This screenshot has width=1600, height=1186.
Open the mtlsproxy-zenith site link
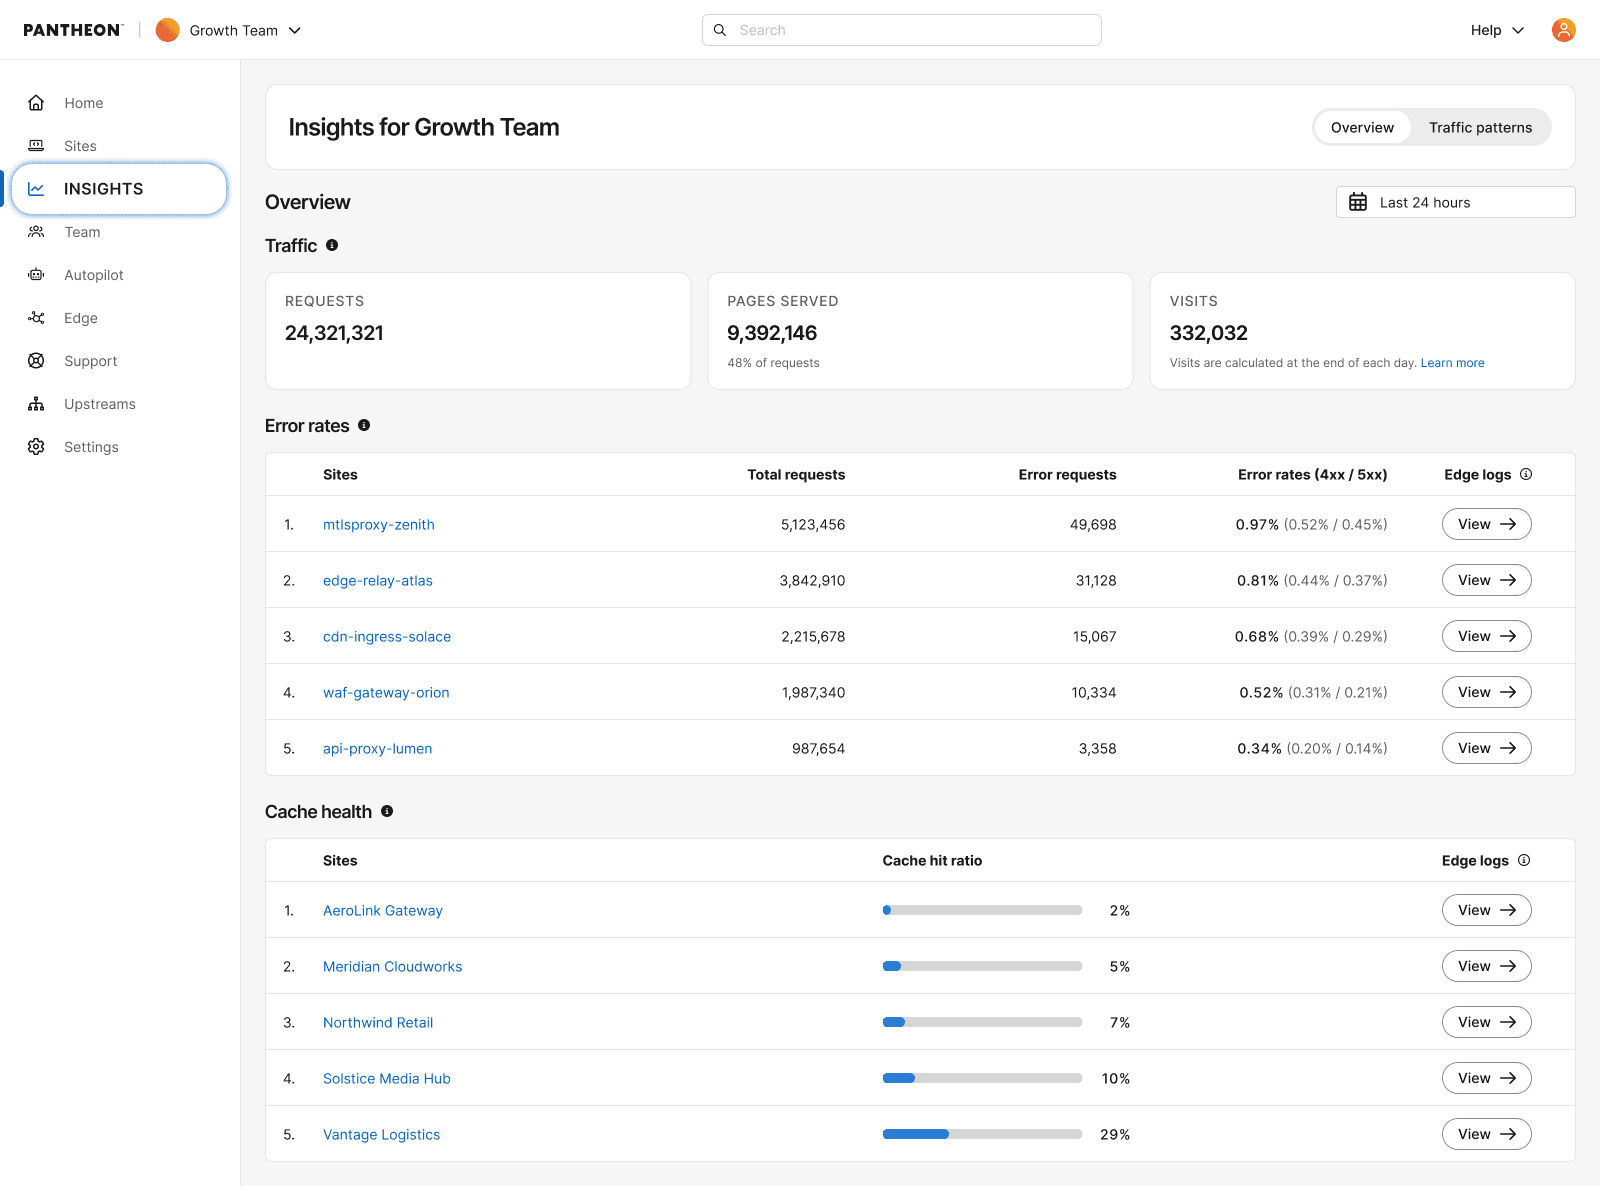click(378, 524)
